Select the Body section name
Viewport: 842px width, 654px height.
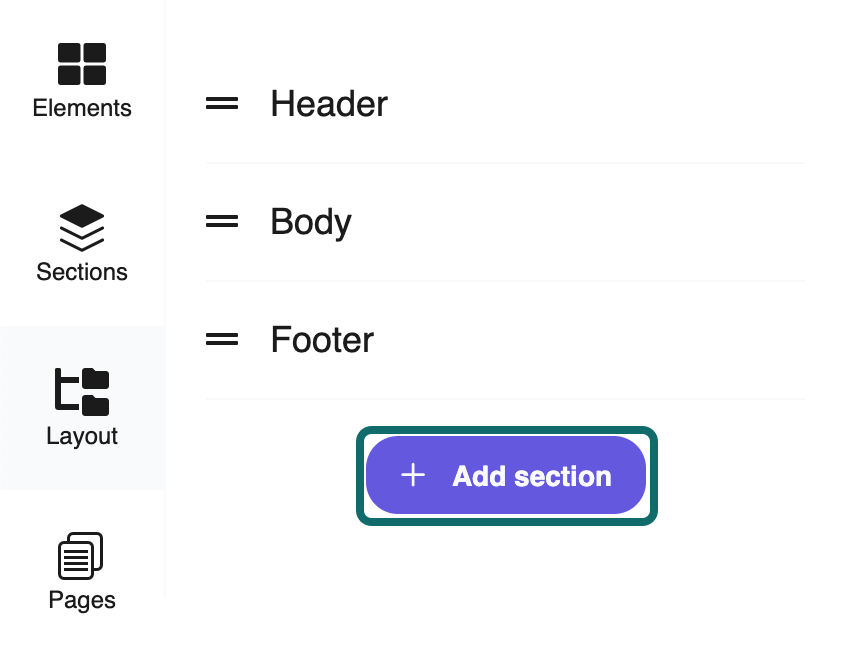tap(311, 222)
